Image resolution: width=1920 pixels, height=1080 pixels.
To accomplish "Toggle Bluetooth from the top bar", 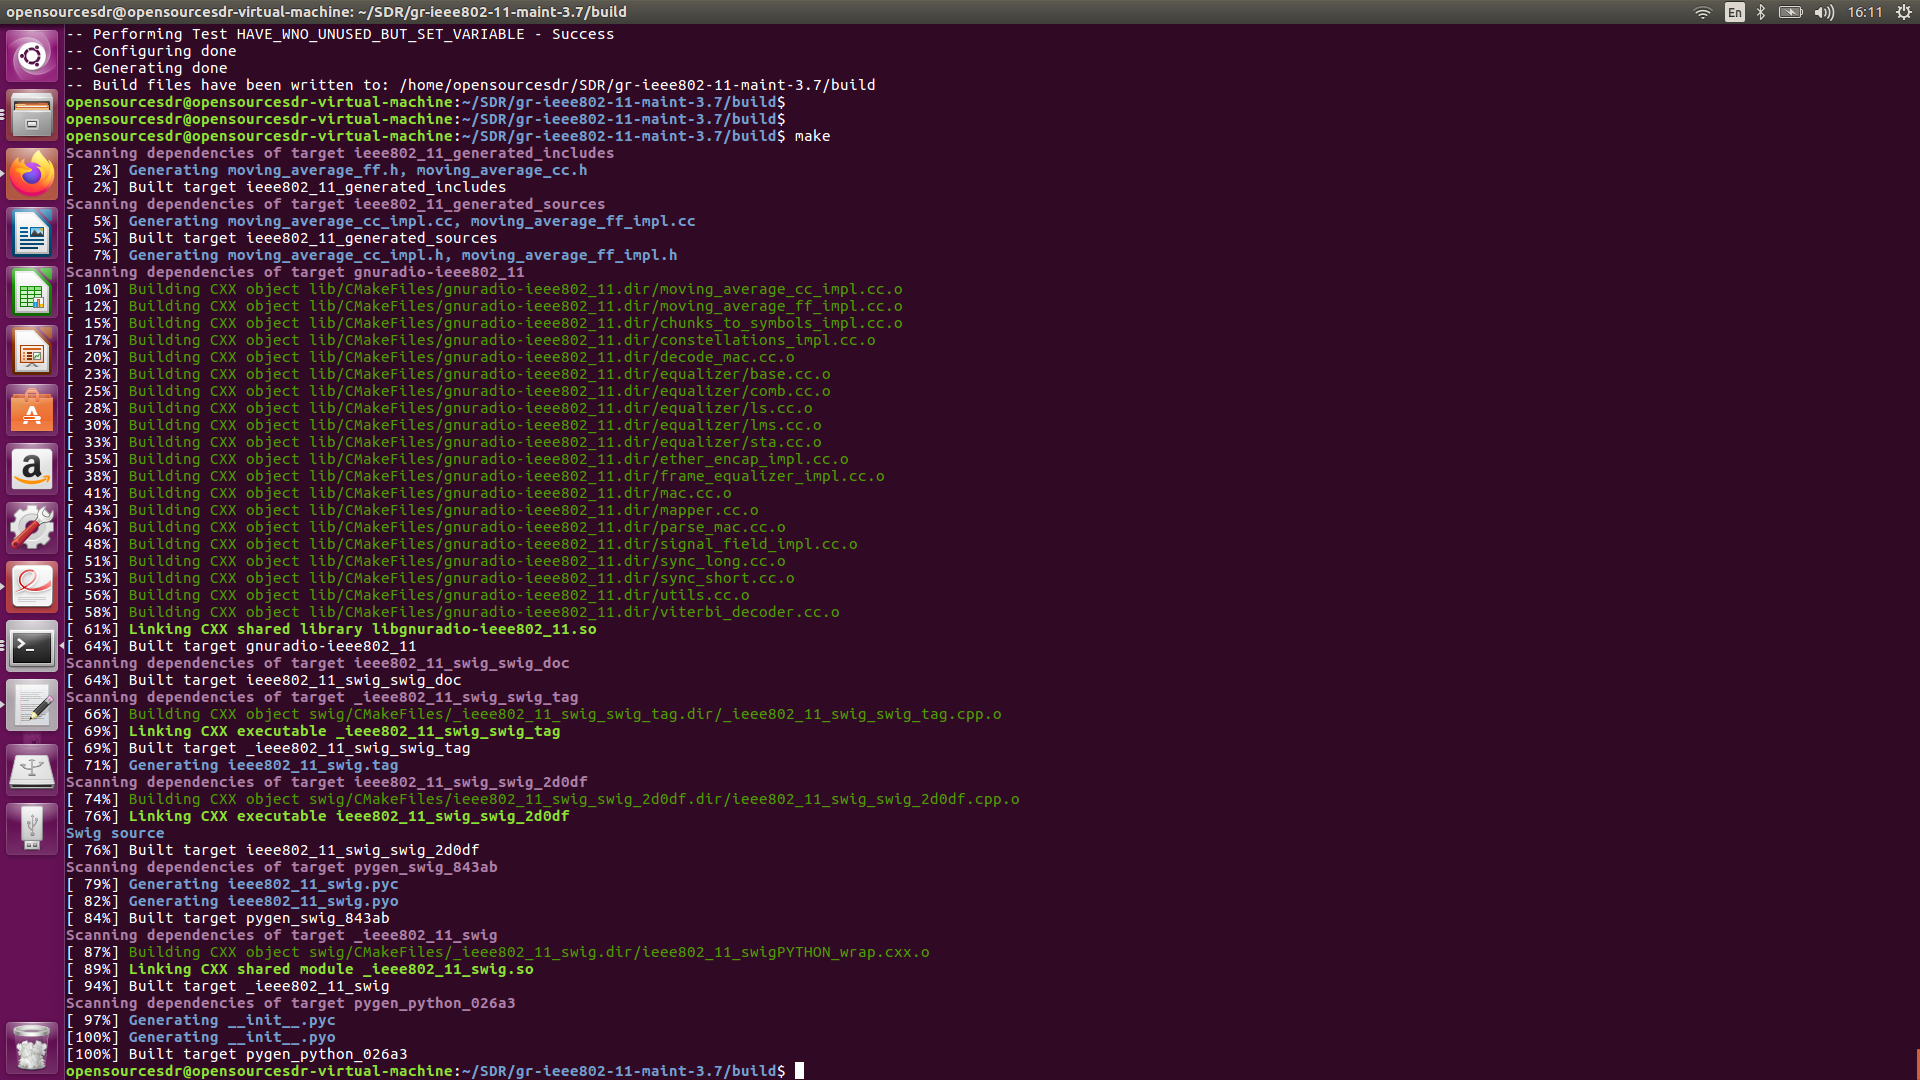I will click(1762, 13).
